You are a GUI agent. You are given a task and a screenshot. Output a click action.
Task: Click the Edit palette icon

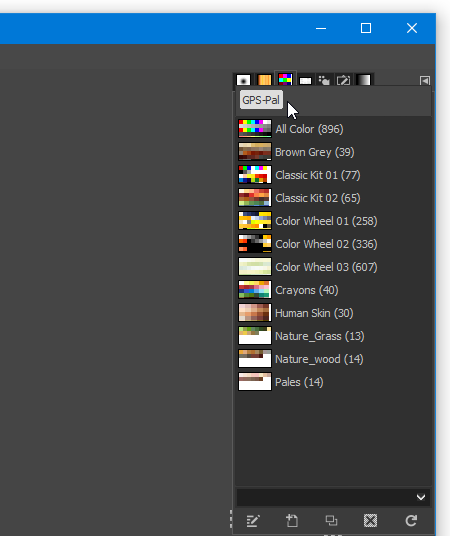point(253,521)
